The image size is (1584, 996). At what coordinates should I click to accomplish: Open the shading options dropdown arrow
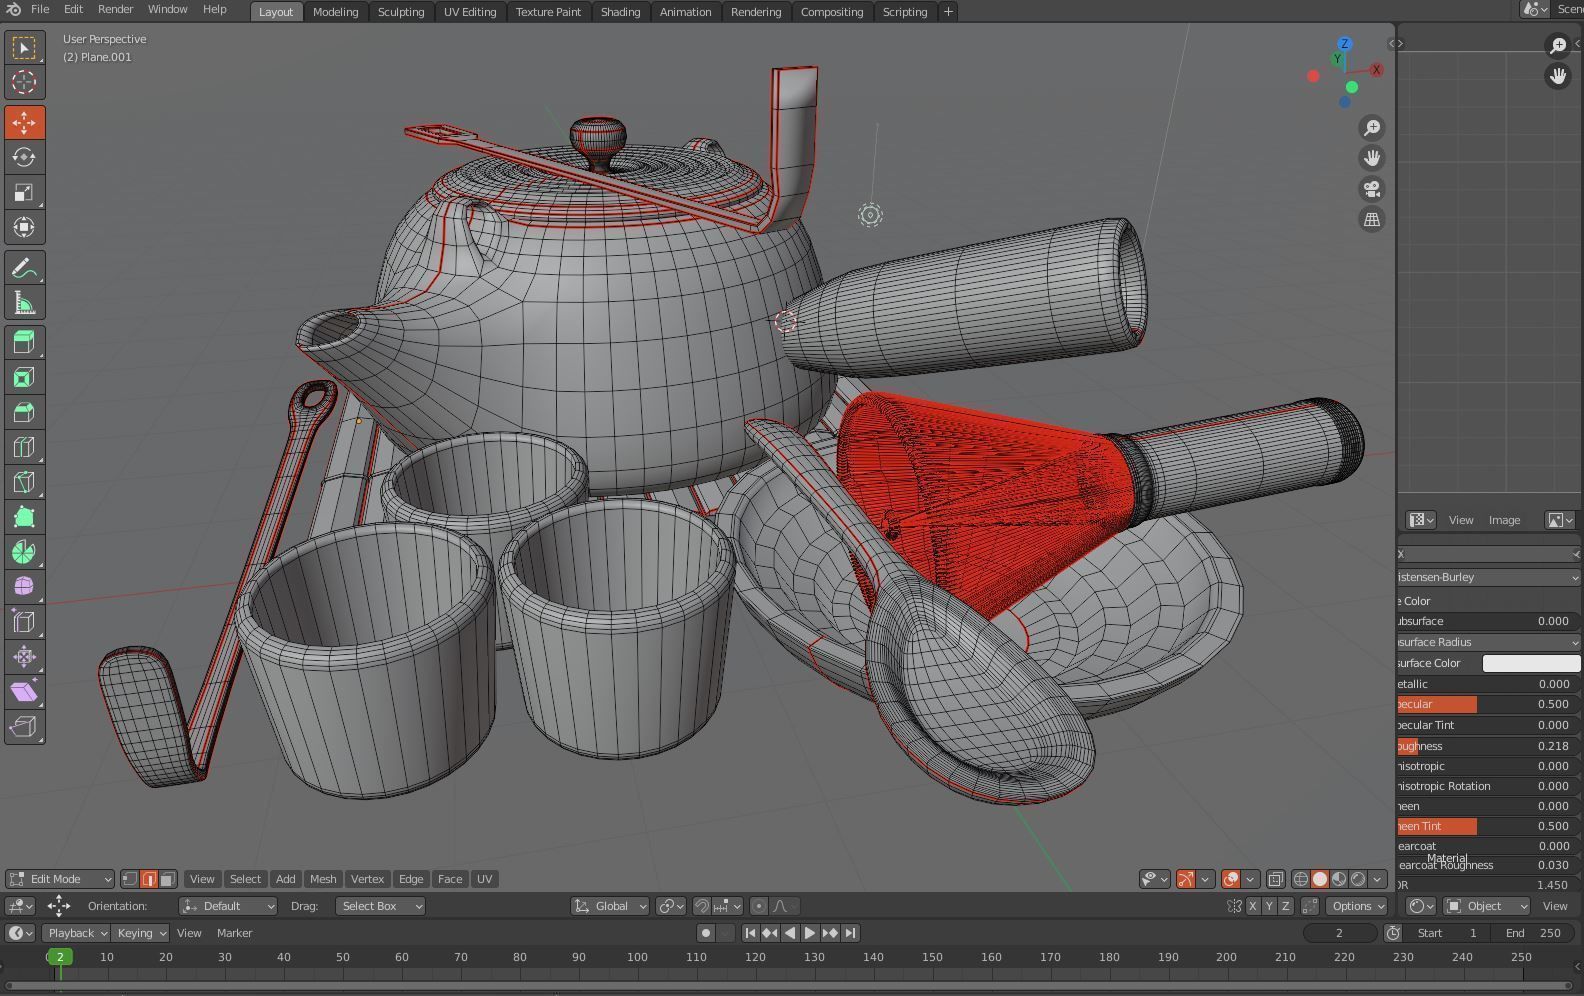pos(1378,879)
